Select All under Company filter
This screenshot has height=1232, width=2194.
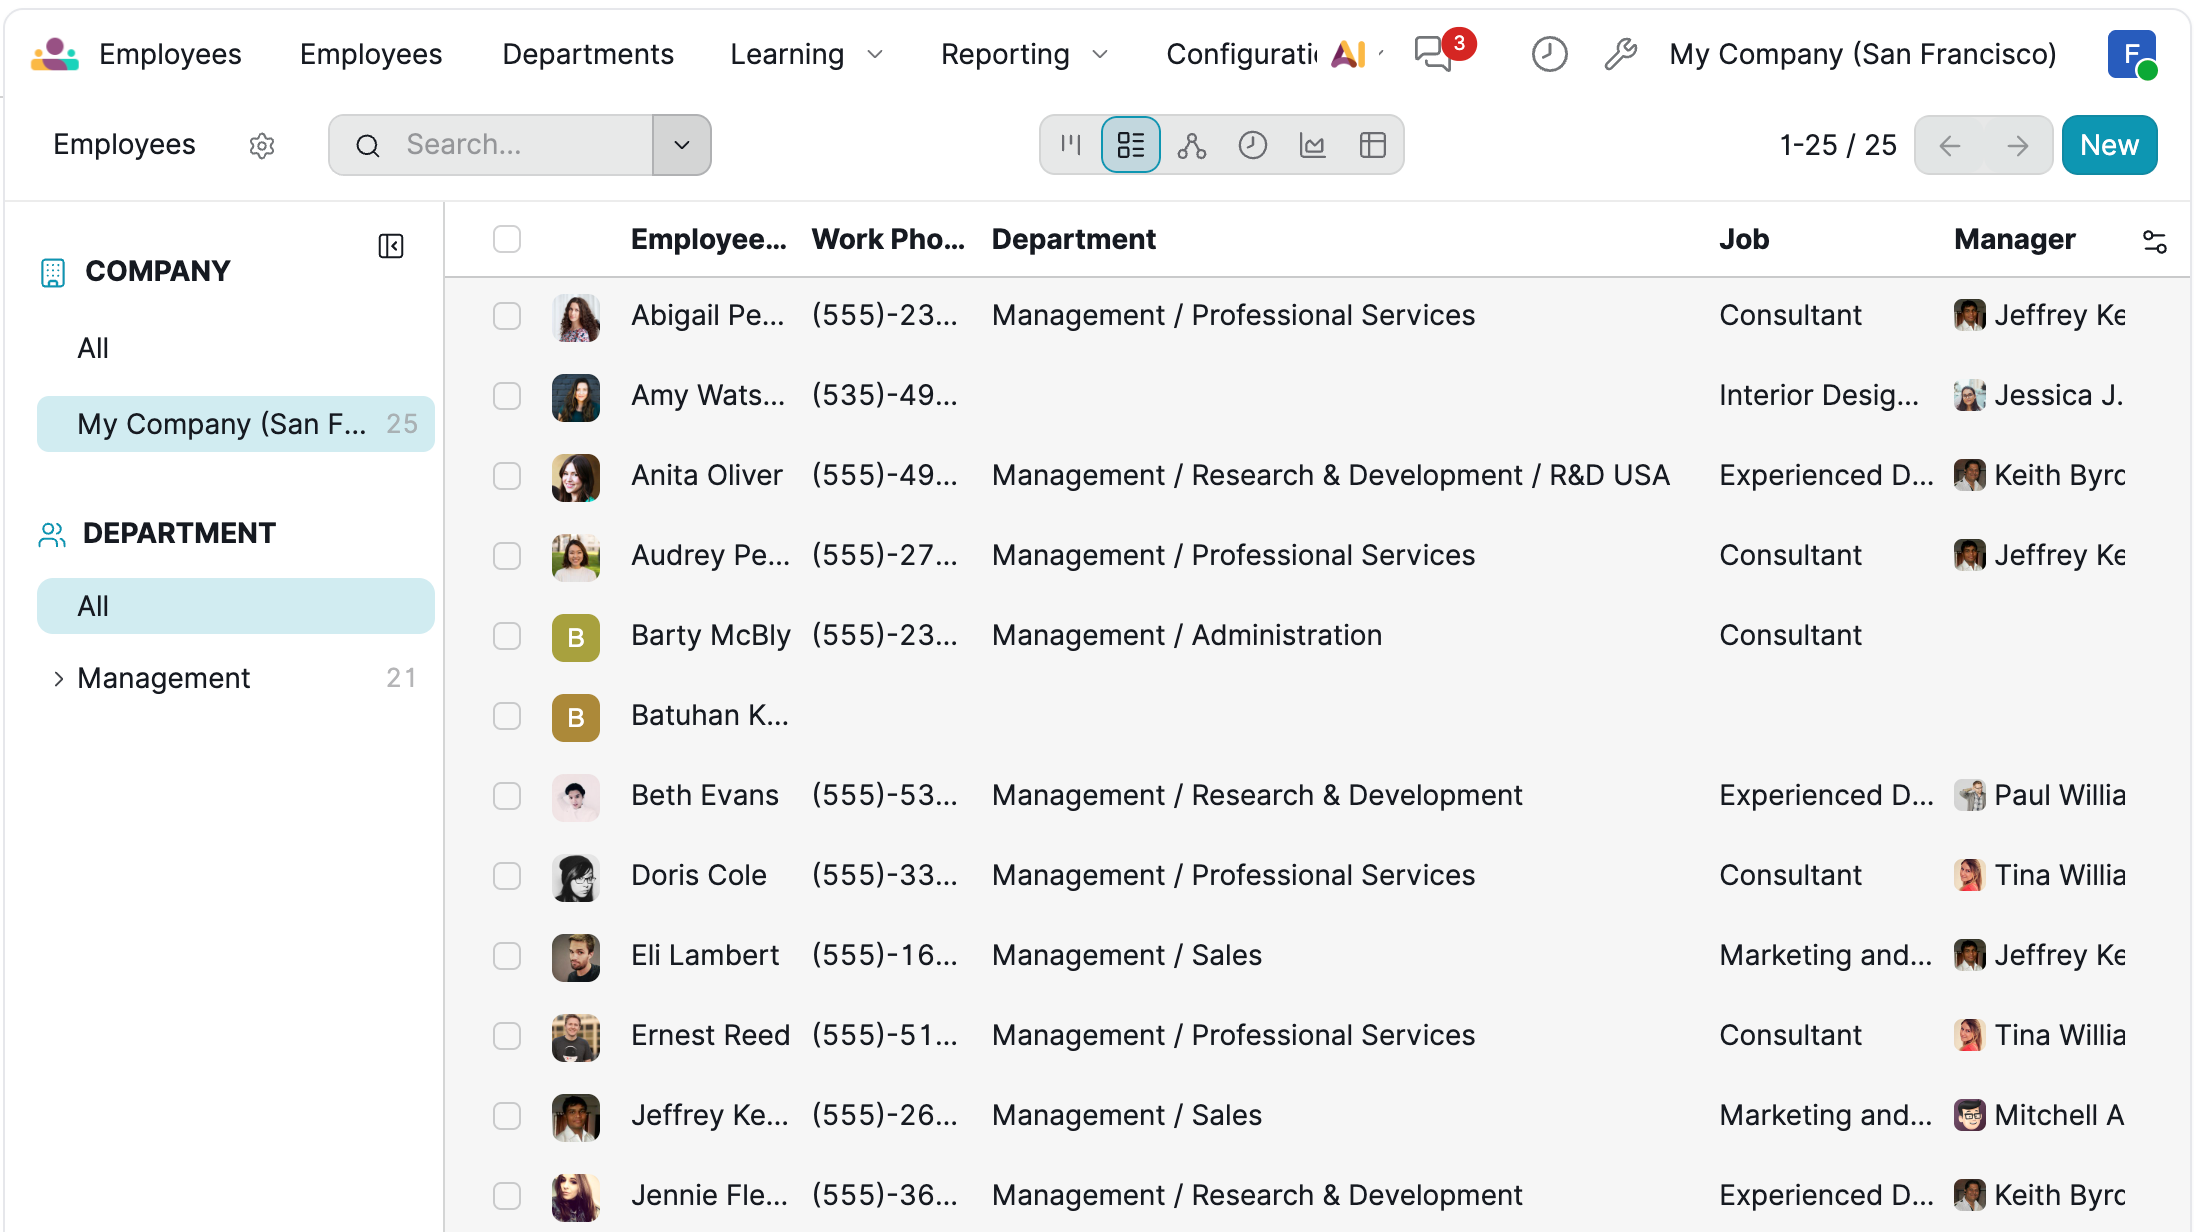click(93, 348)
